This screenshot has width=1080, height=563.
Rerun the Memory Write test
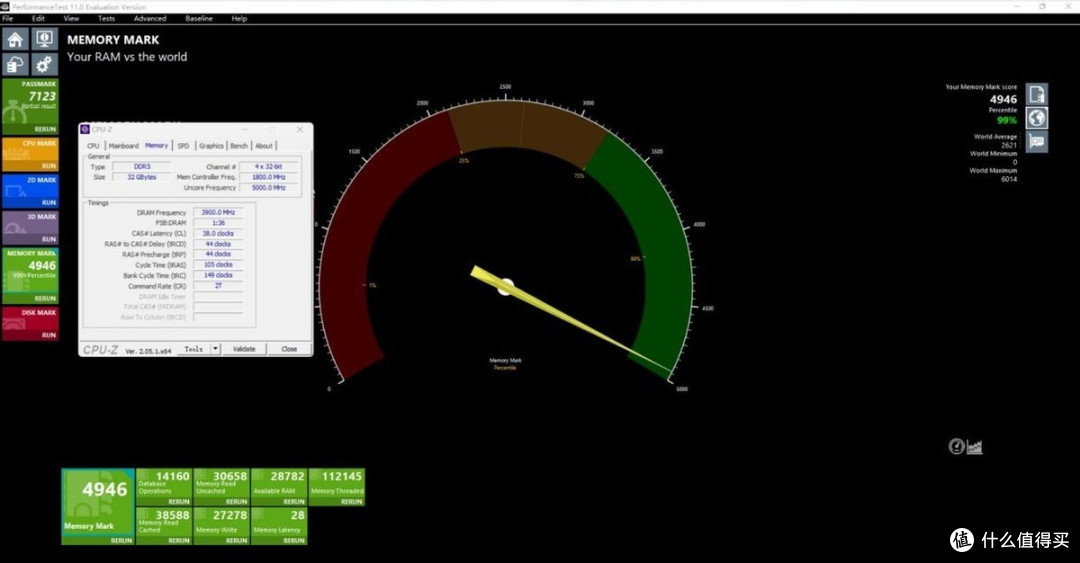pyautogui.click(x=236, y=541)
